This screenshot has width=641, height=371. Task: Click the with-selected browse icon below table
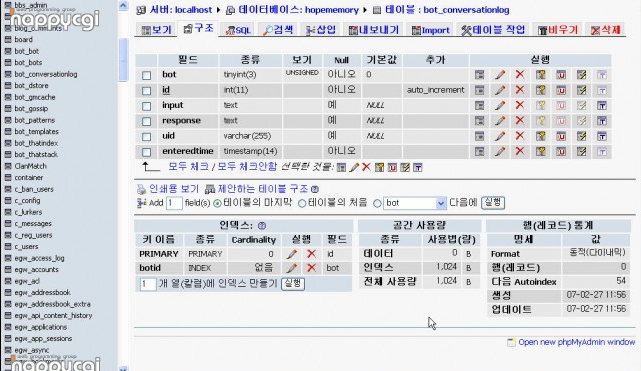[341, 167]
